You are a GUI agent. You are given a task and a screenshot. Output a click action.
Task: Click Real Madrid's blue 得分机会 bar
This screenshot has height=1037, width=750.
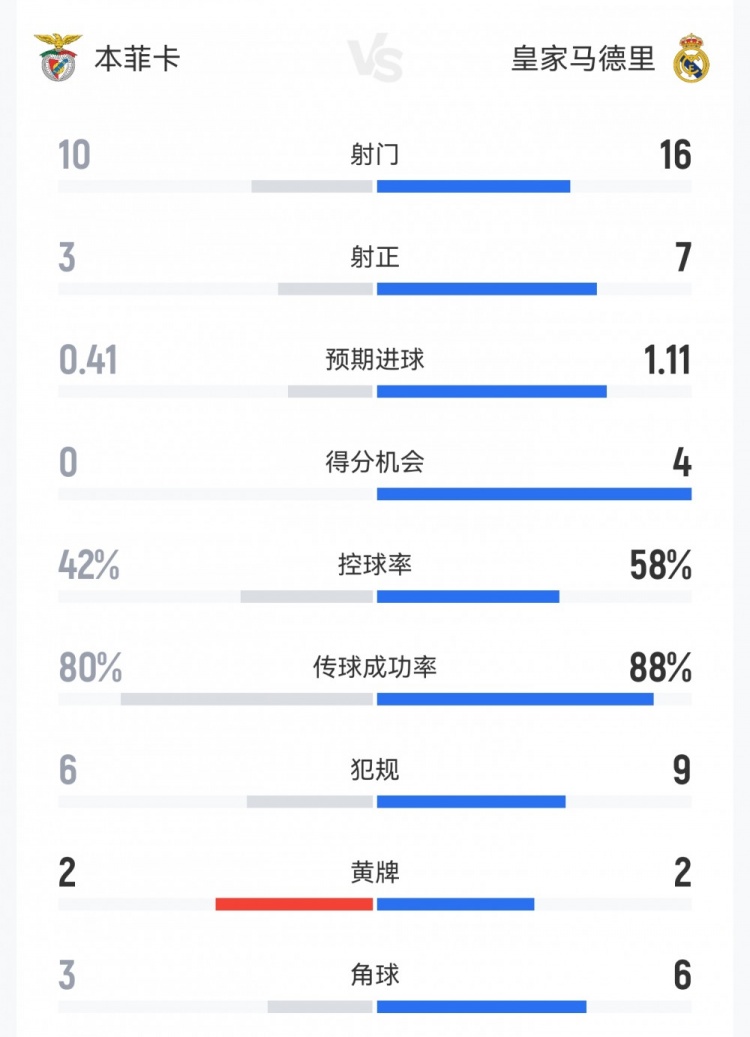pos(534,494)
